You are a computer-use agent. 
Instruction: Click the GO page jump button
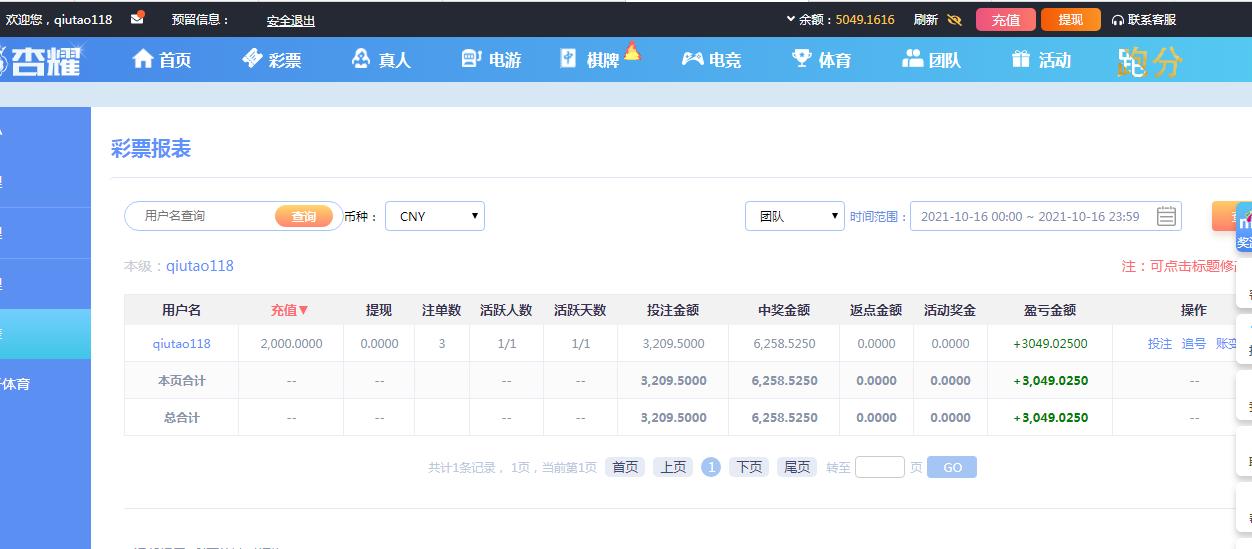pyautogui.click(x=952, y=467)
